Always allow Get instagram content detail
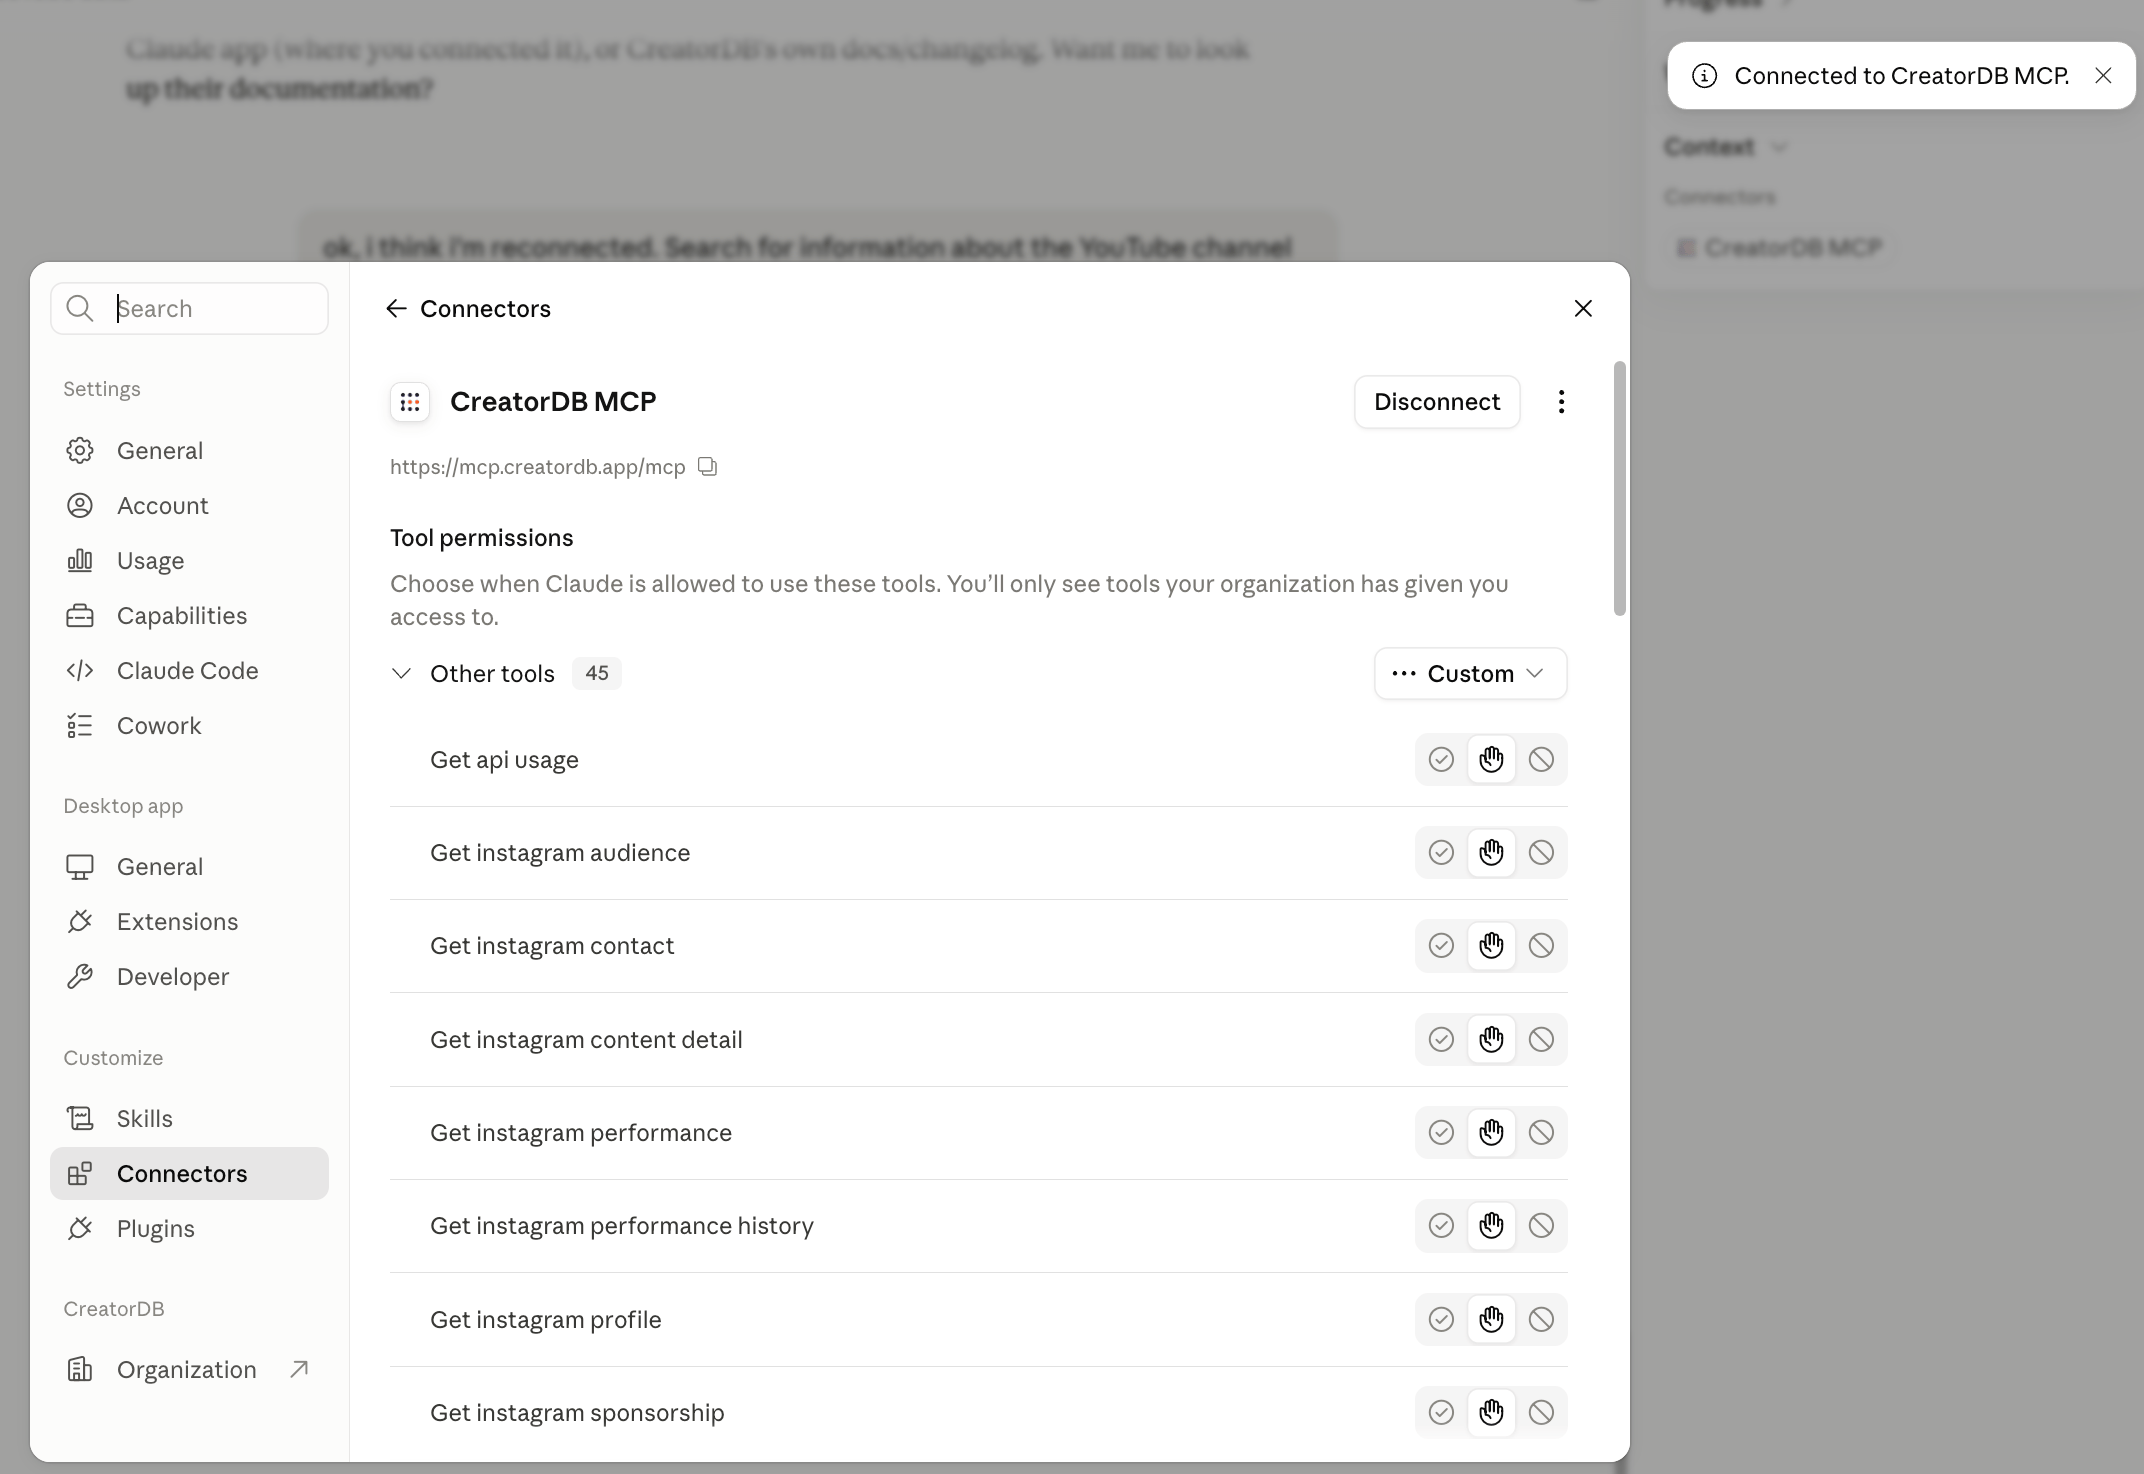2144x1474 pixels. (x=1441, y=1040)
